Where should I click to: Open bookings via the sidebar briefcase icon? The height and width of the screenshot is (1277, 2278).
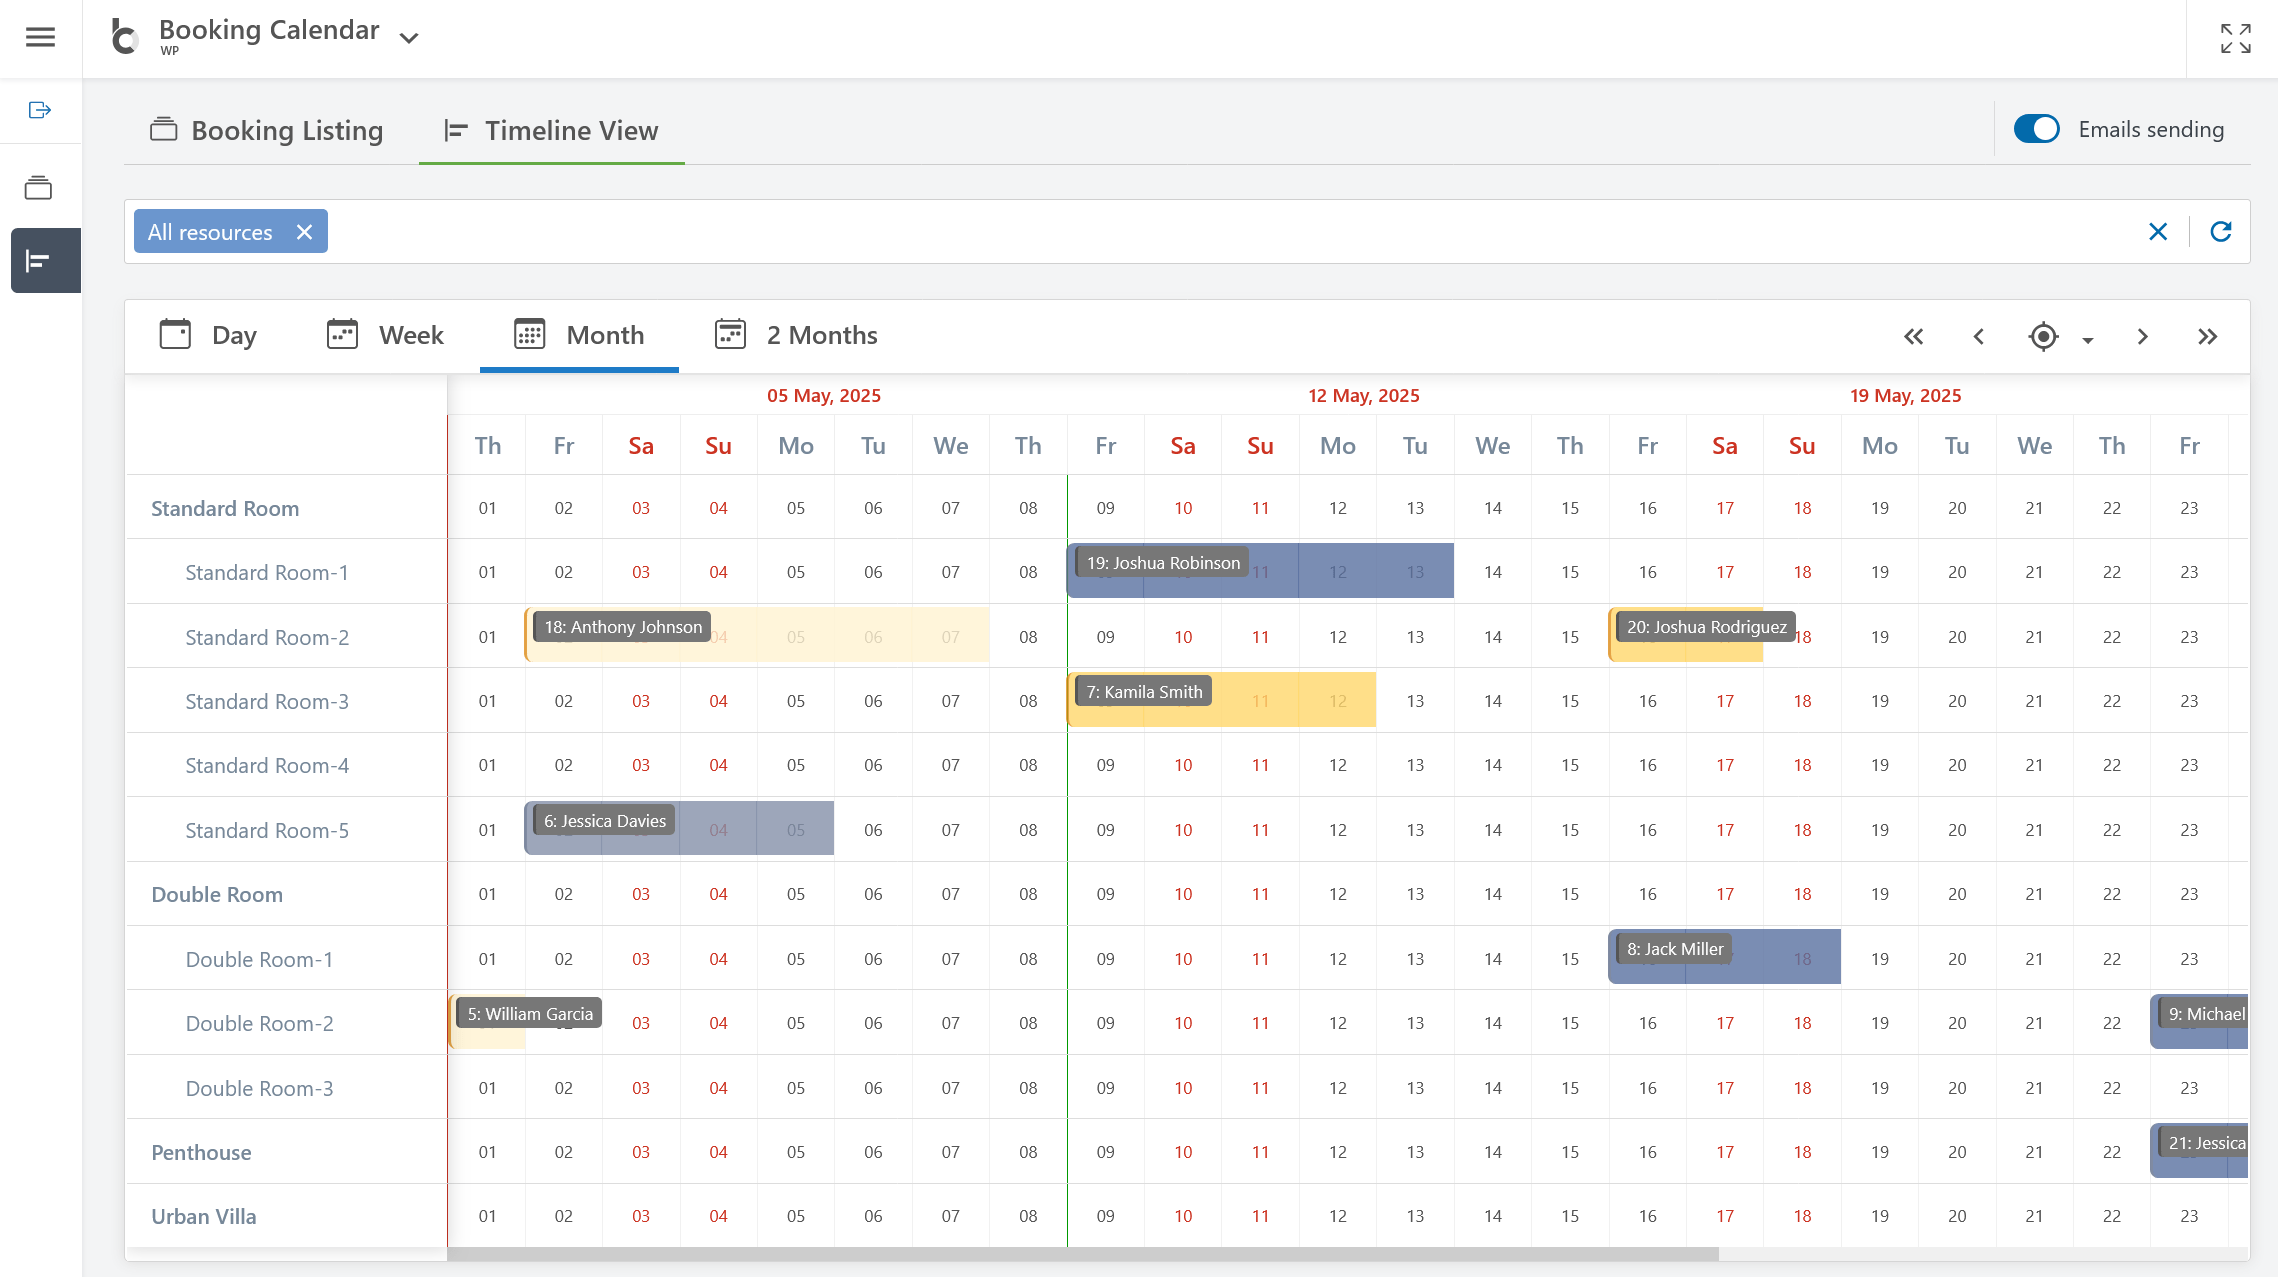[x=40, y=187]
